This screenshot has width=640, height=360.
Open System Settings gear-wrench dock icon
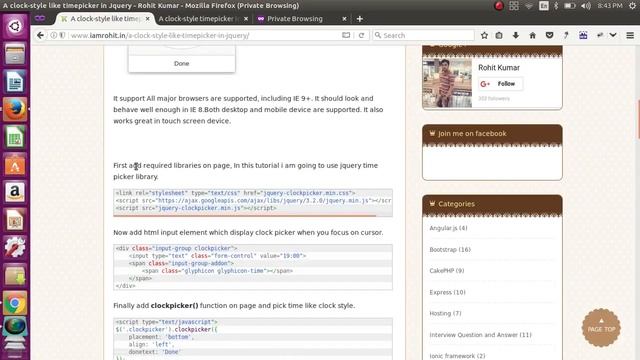pyautogui.click(x=15, y=247)
